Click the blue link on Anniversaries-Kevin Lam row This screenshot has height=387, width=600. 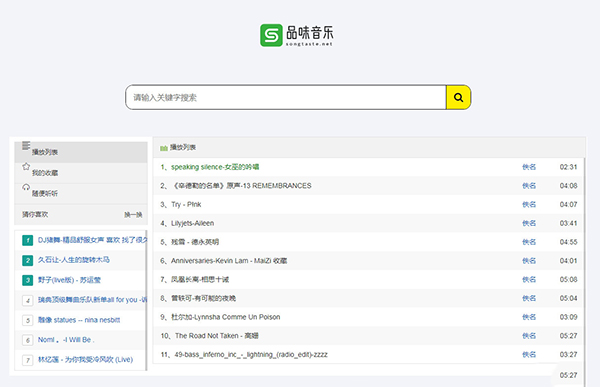point(529,261)
